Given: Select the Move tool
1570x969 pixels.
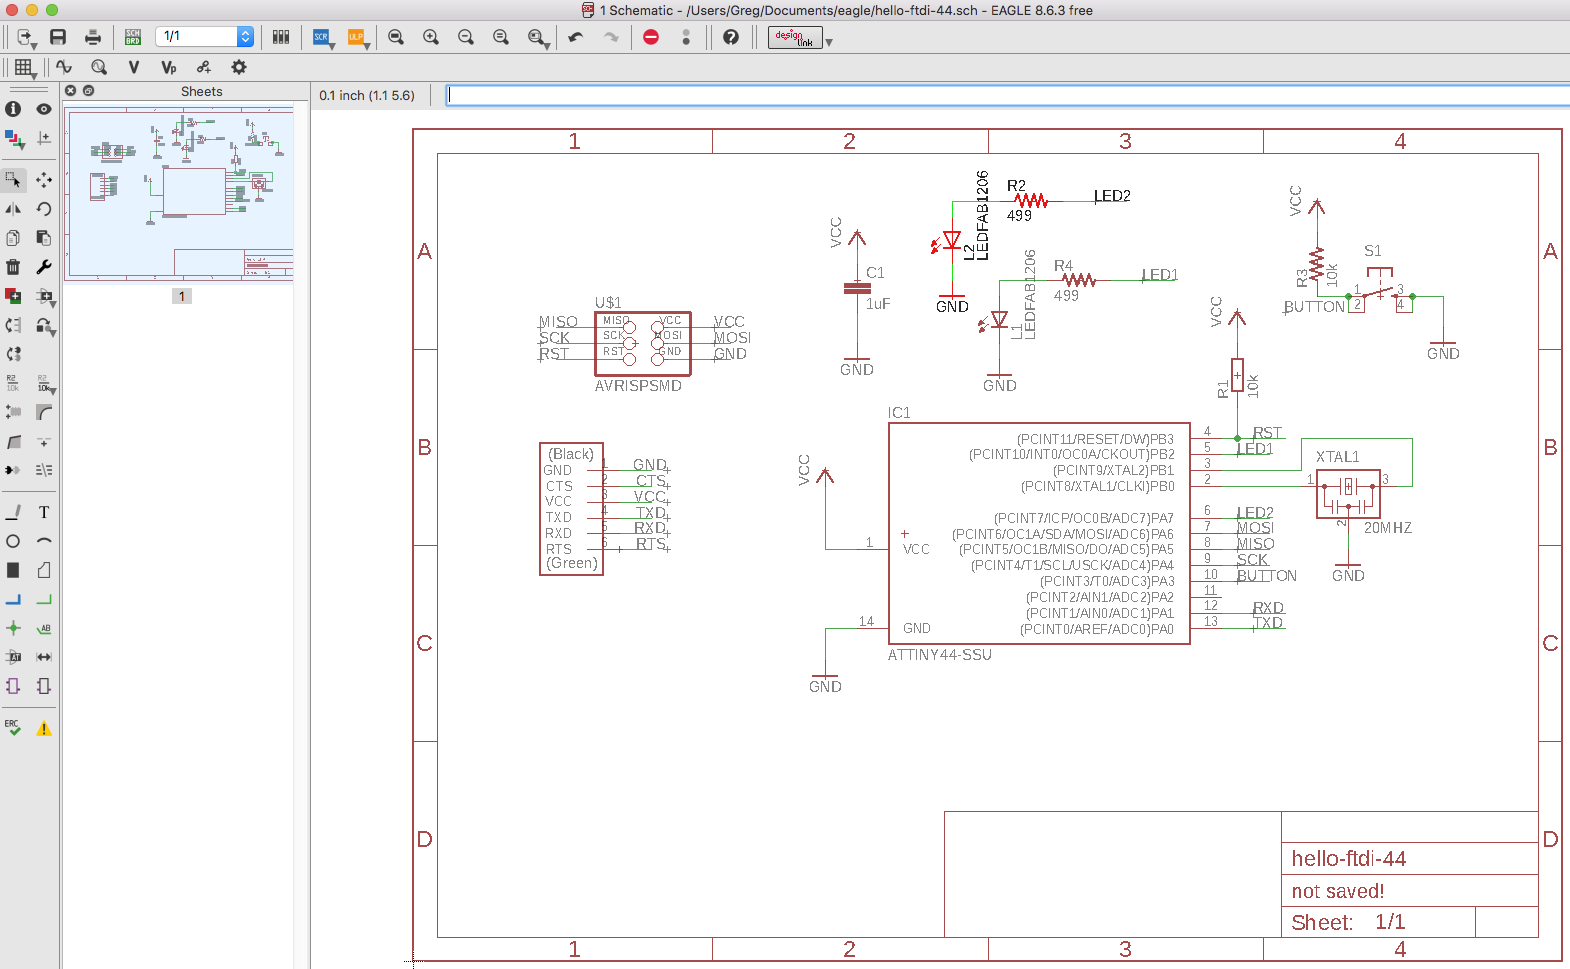Looking at the screenshot, I should point(43,180).
